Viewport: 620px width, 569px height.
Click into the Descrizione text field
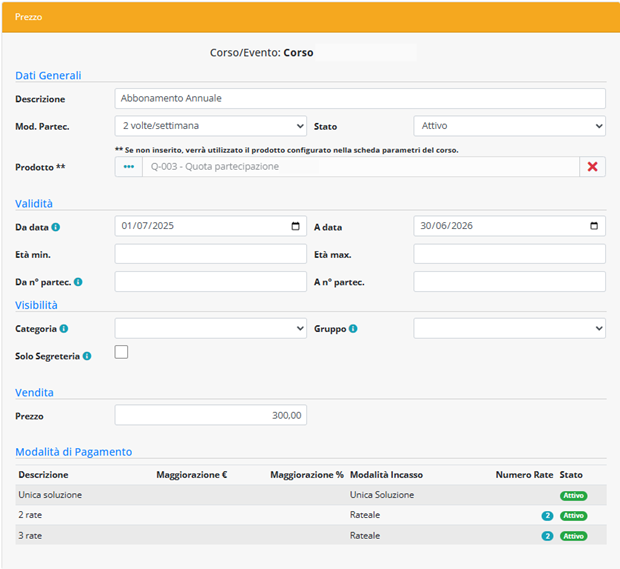360,99
